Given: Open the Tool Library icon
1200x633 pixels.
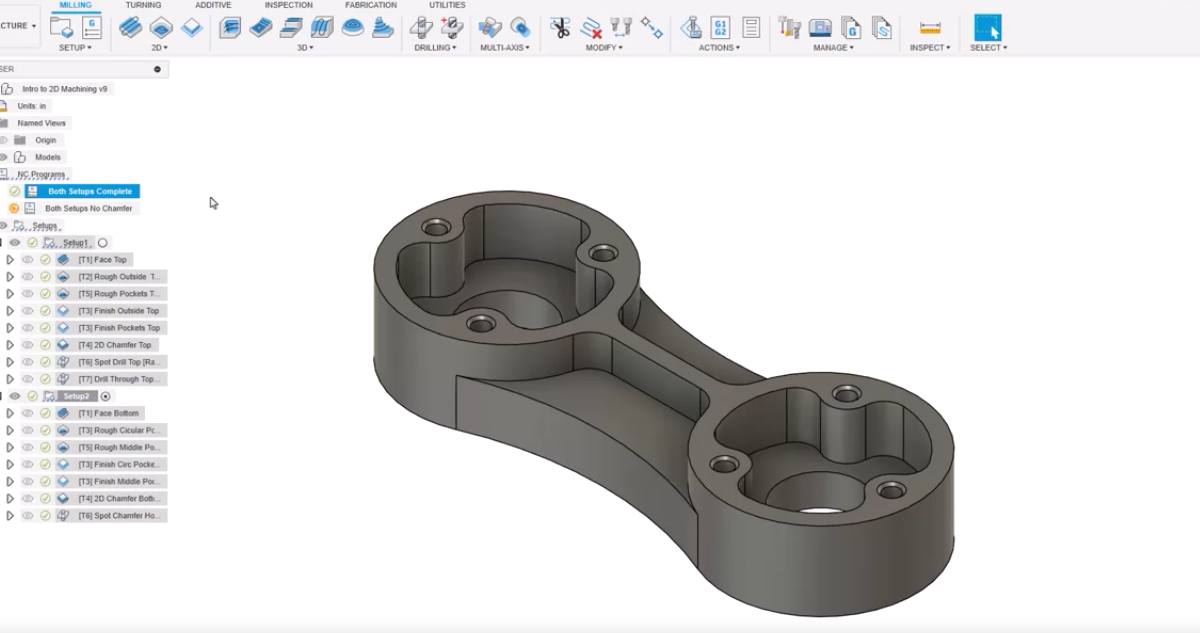Looking at the screenshot, I should tap(789, 28).
